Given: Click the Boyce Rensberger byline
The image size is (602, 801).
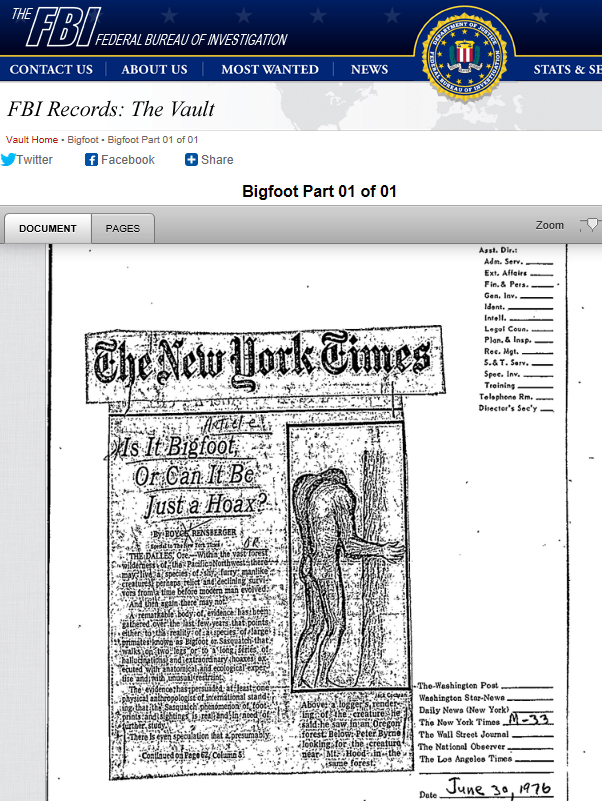Looking at the screenshot, I should coord(195,533).
